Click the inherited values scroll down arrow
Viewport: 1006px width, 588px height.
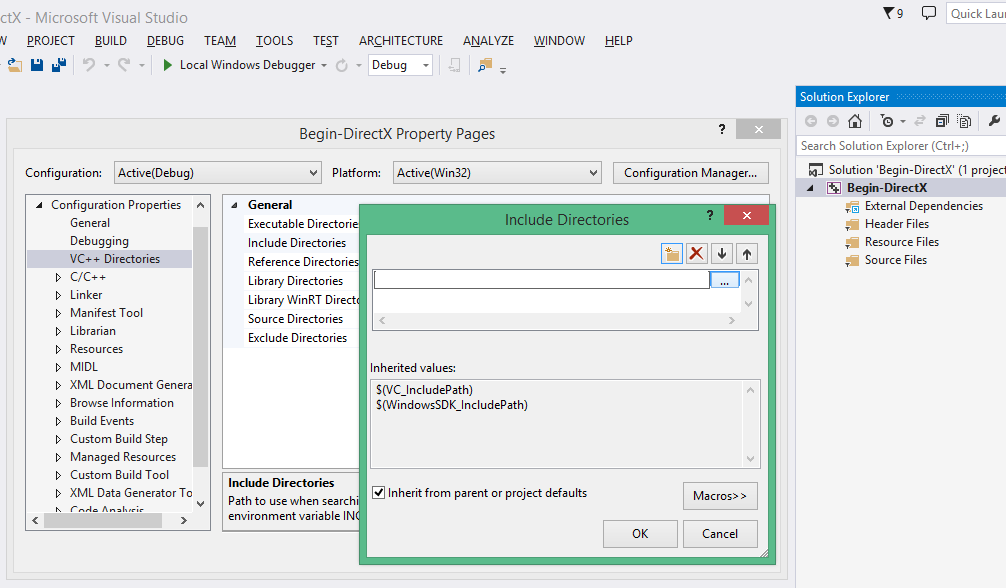tap(750, 458)
